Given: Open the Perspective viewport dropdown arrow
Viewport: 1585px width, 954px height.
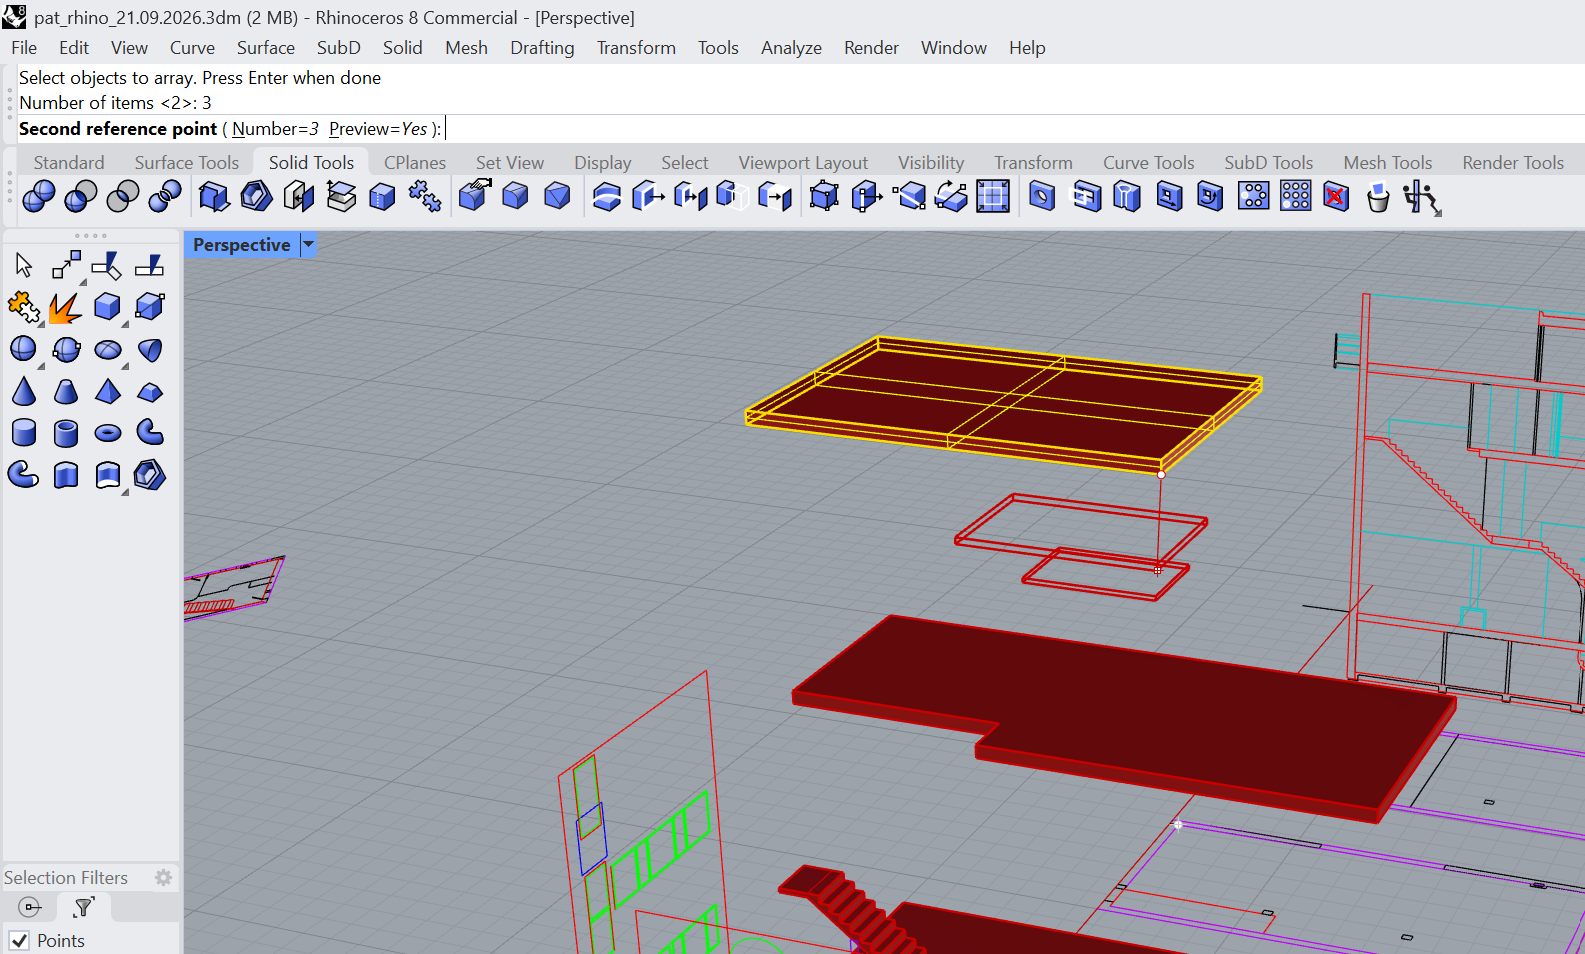Looking at the screenshot, I should 309,245.
